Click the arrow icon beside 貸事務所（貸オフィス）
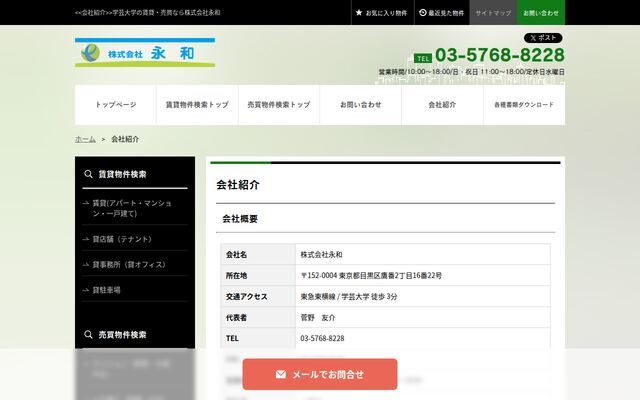This screenshot has height=400, width=640. click(x=86, y=264)
